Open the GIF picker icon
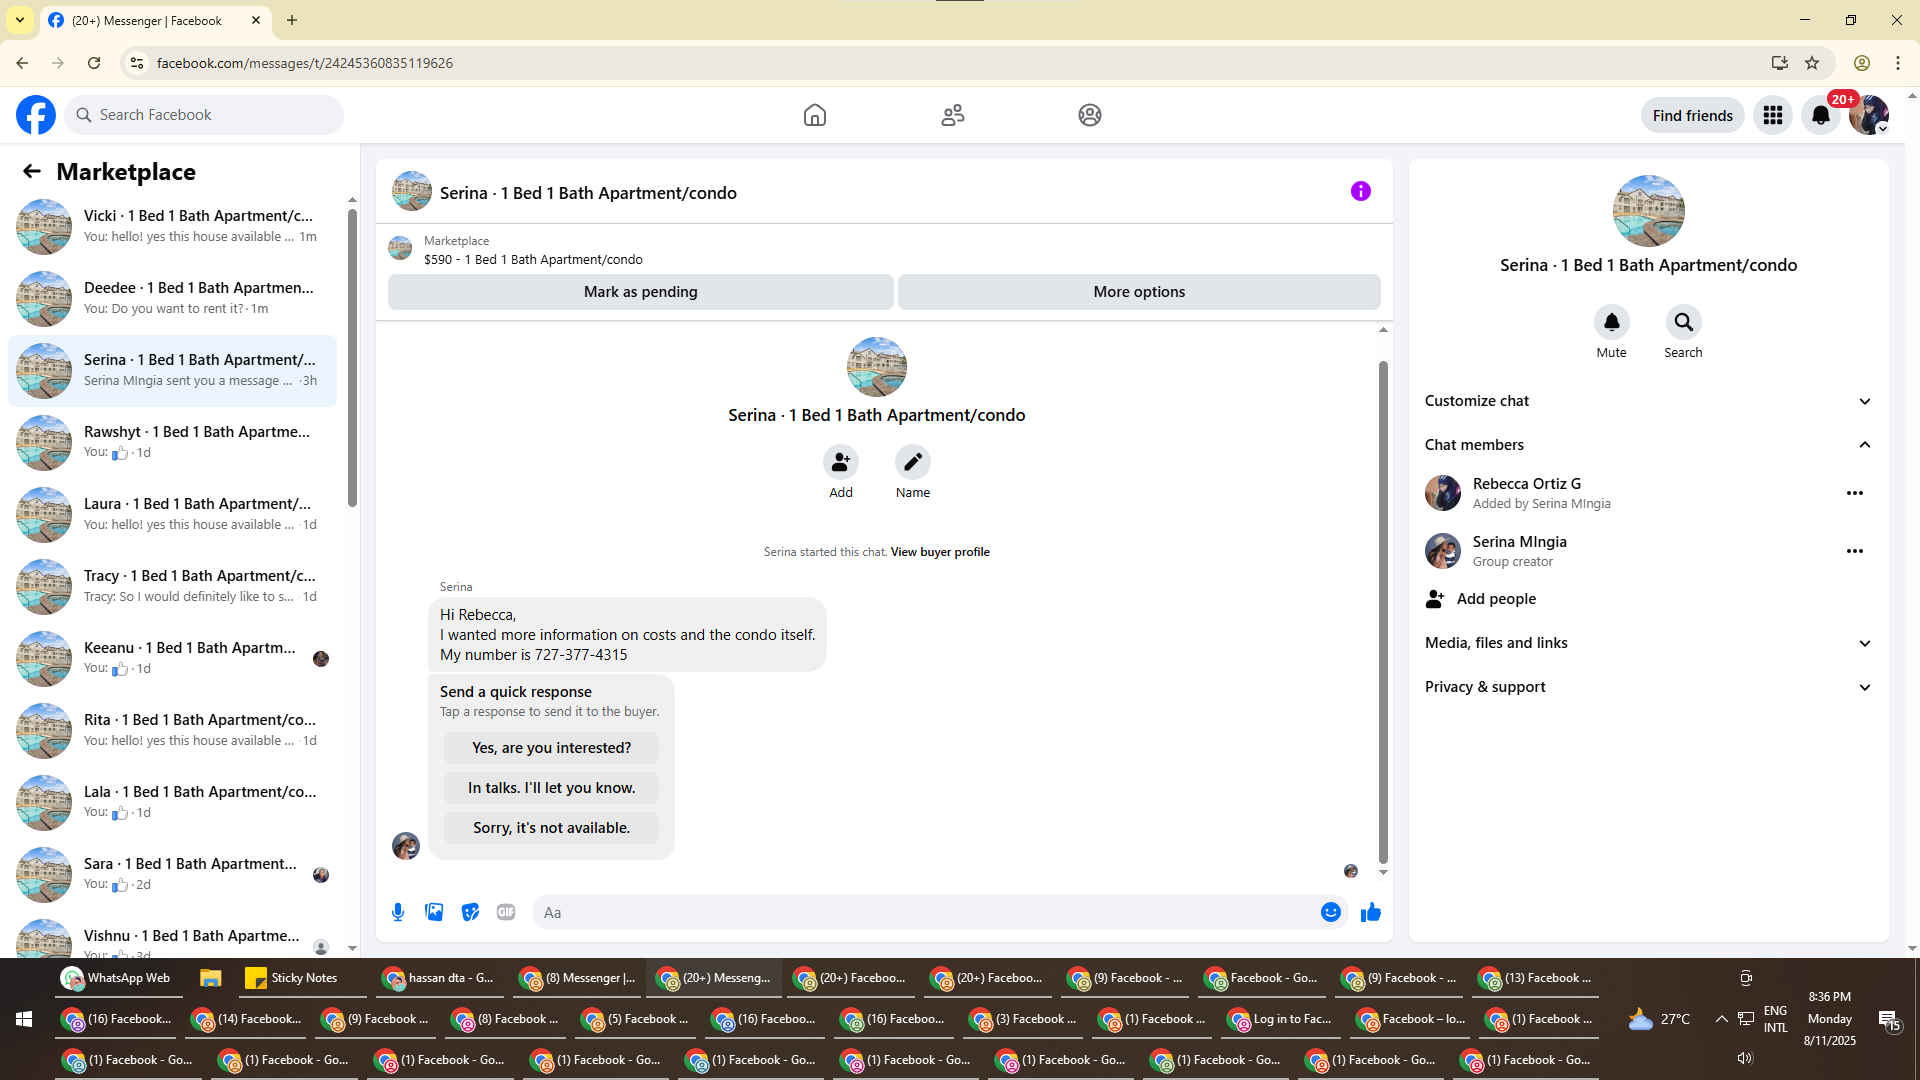Screen dimensions: 1920x1080 506,912
